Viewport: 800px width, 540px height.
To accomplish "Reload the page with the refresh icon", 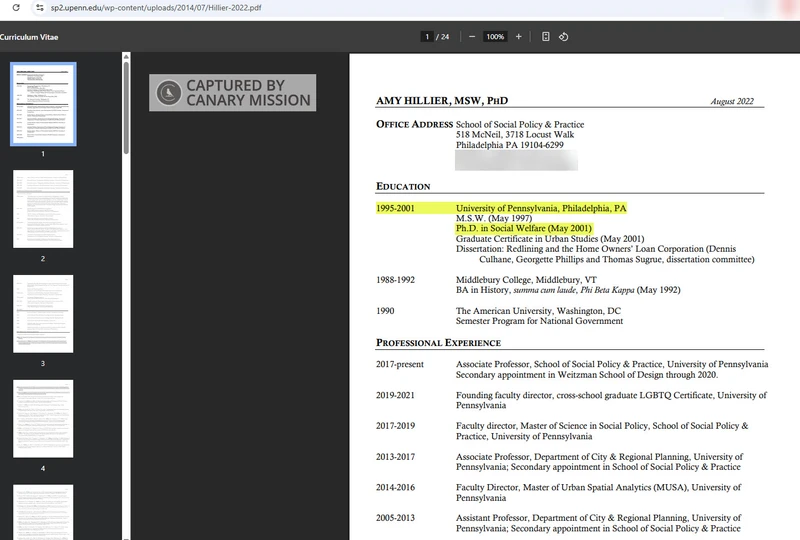I will point(16,8).
